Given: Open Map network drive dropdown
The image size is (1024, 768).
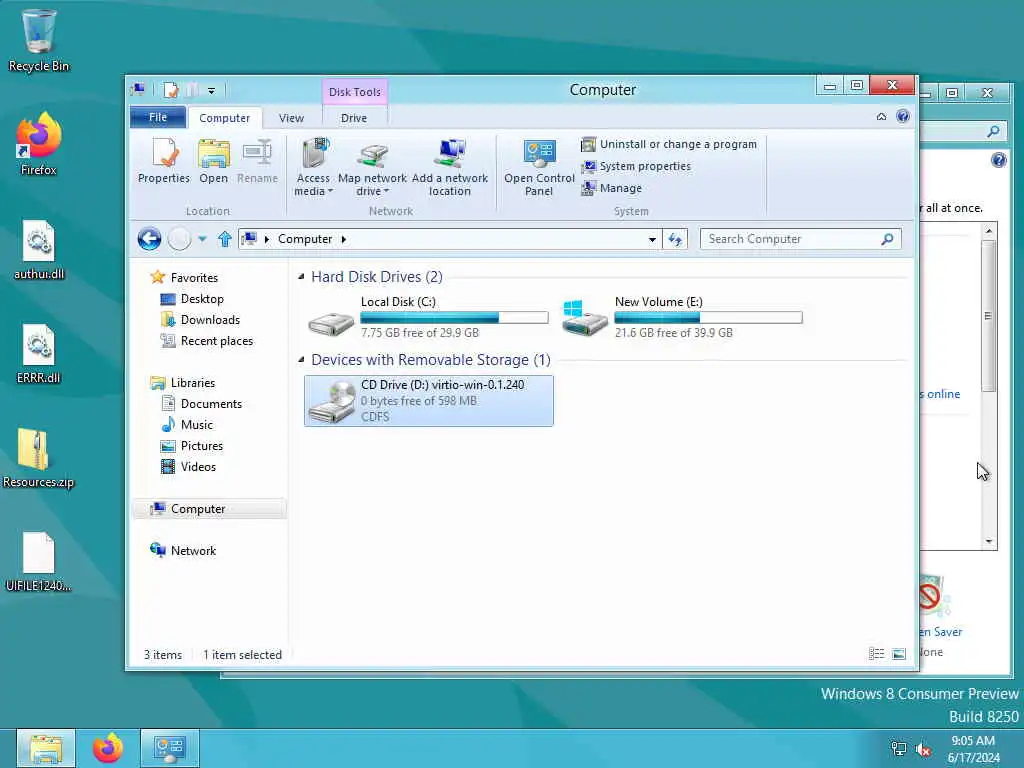Looking at the screenshot, I should (372, 167).
